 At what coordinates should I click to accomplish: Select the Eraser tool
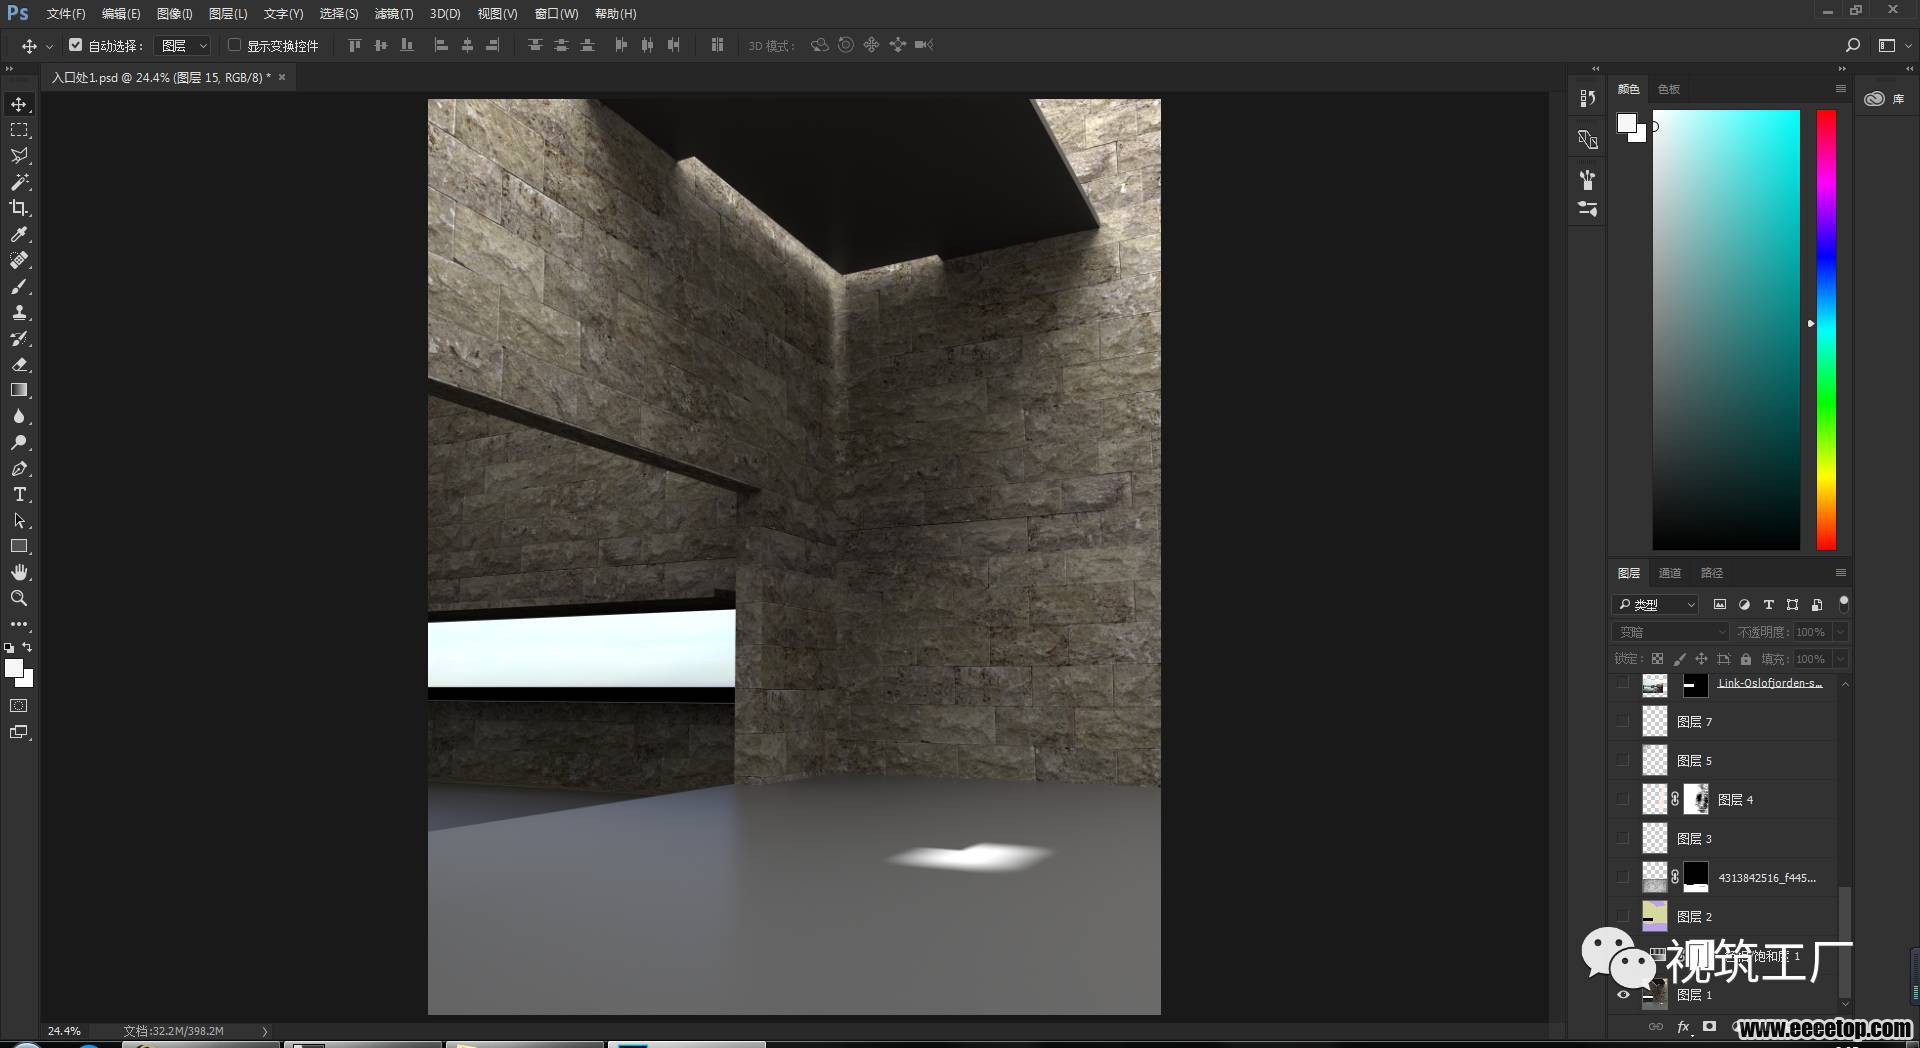click(19, 364)
